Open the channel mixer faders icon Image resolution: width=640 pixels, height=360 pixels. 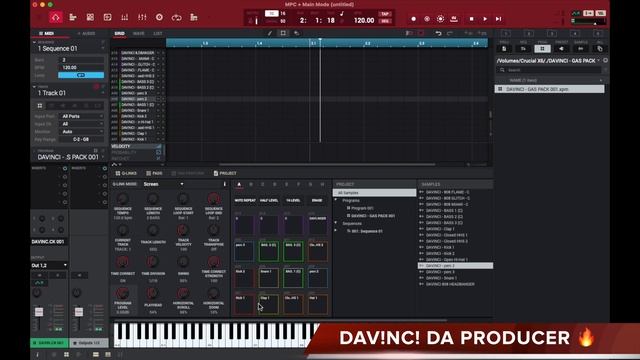(142, 18)
